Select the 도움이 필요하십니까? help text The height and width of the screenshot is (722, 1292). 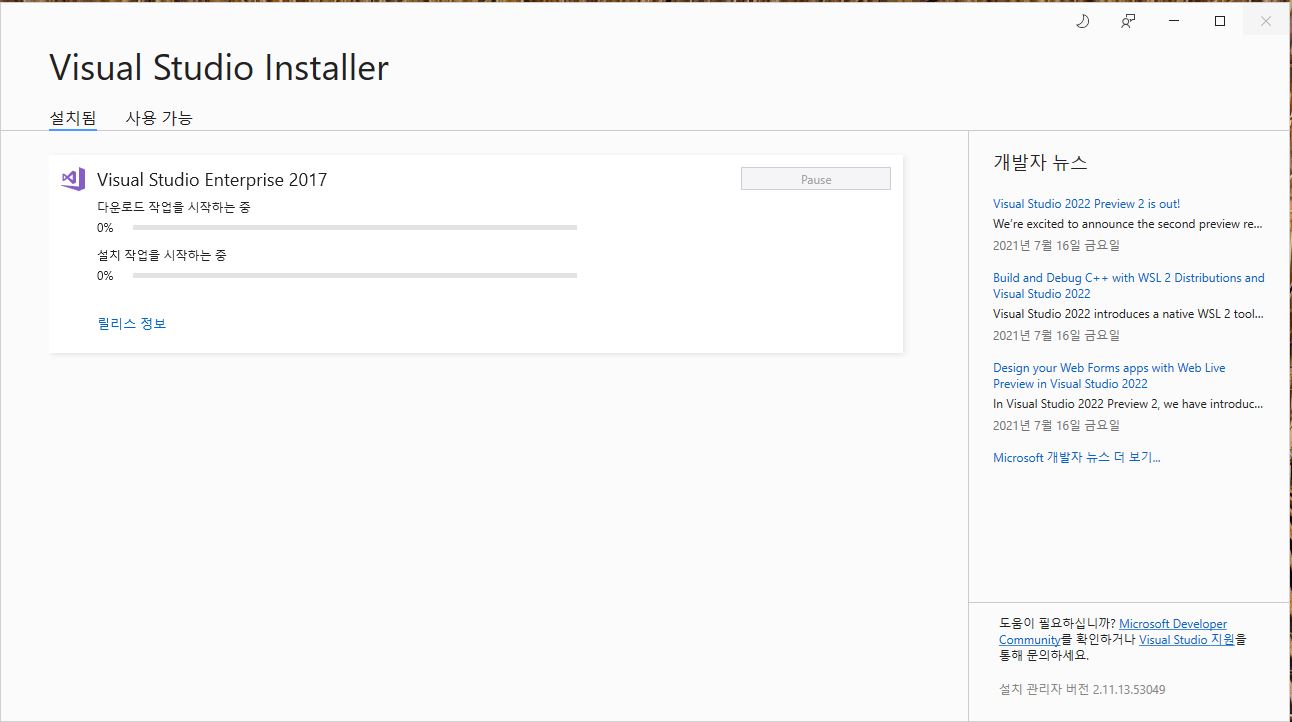[1057, 623]
